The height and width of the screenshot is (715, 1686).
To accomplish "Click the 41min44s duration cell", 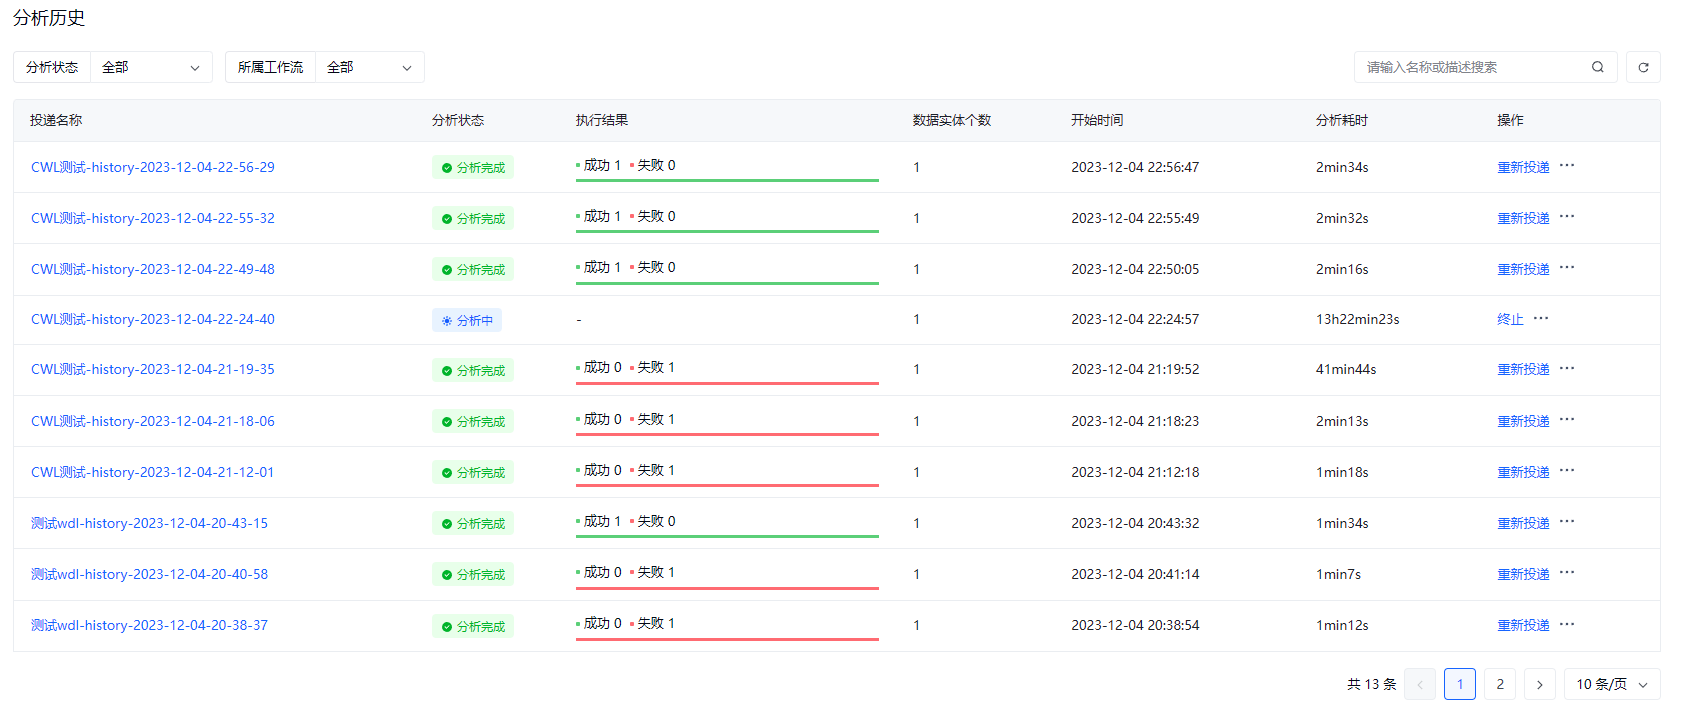I will (x=1346, y=369).
